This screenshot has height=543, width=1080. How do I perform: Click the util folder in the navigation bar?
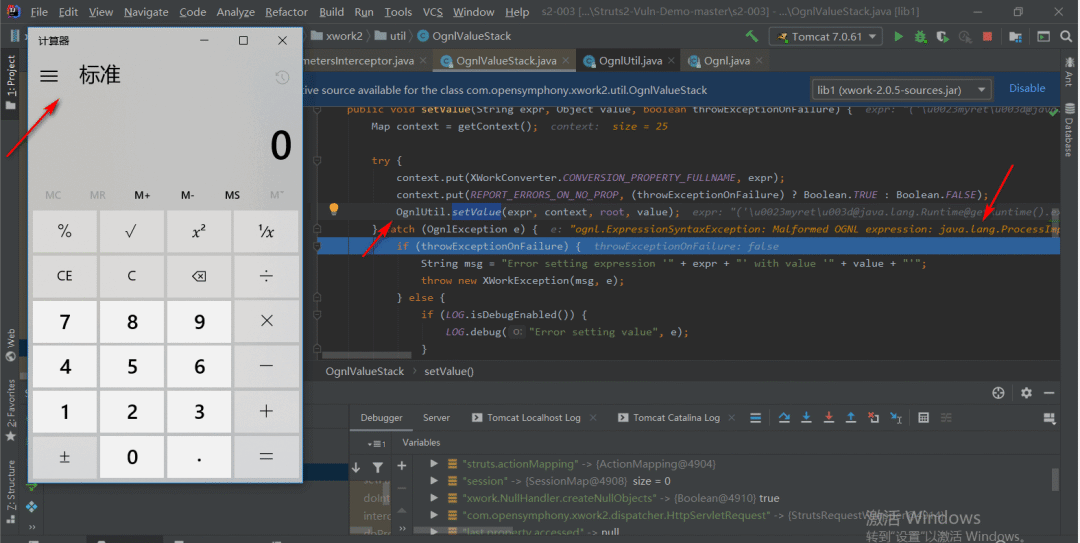(x=391, y=36)
